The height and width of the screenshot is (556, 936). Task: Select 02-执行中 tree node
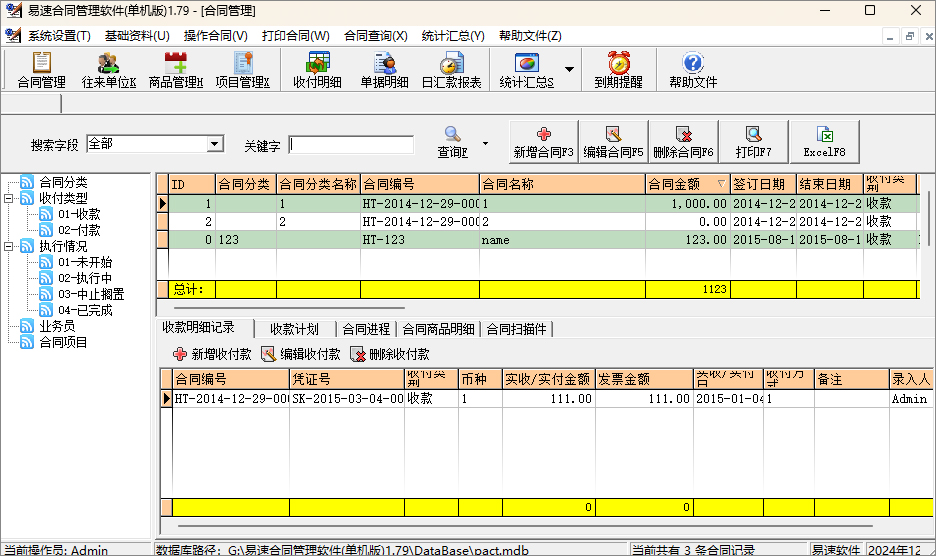pyautogui.click(x=85, y=278)
